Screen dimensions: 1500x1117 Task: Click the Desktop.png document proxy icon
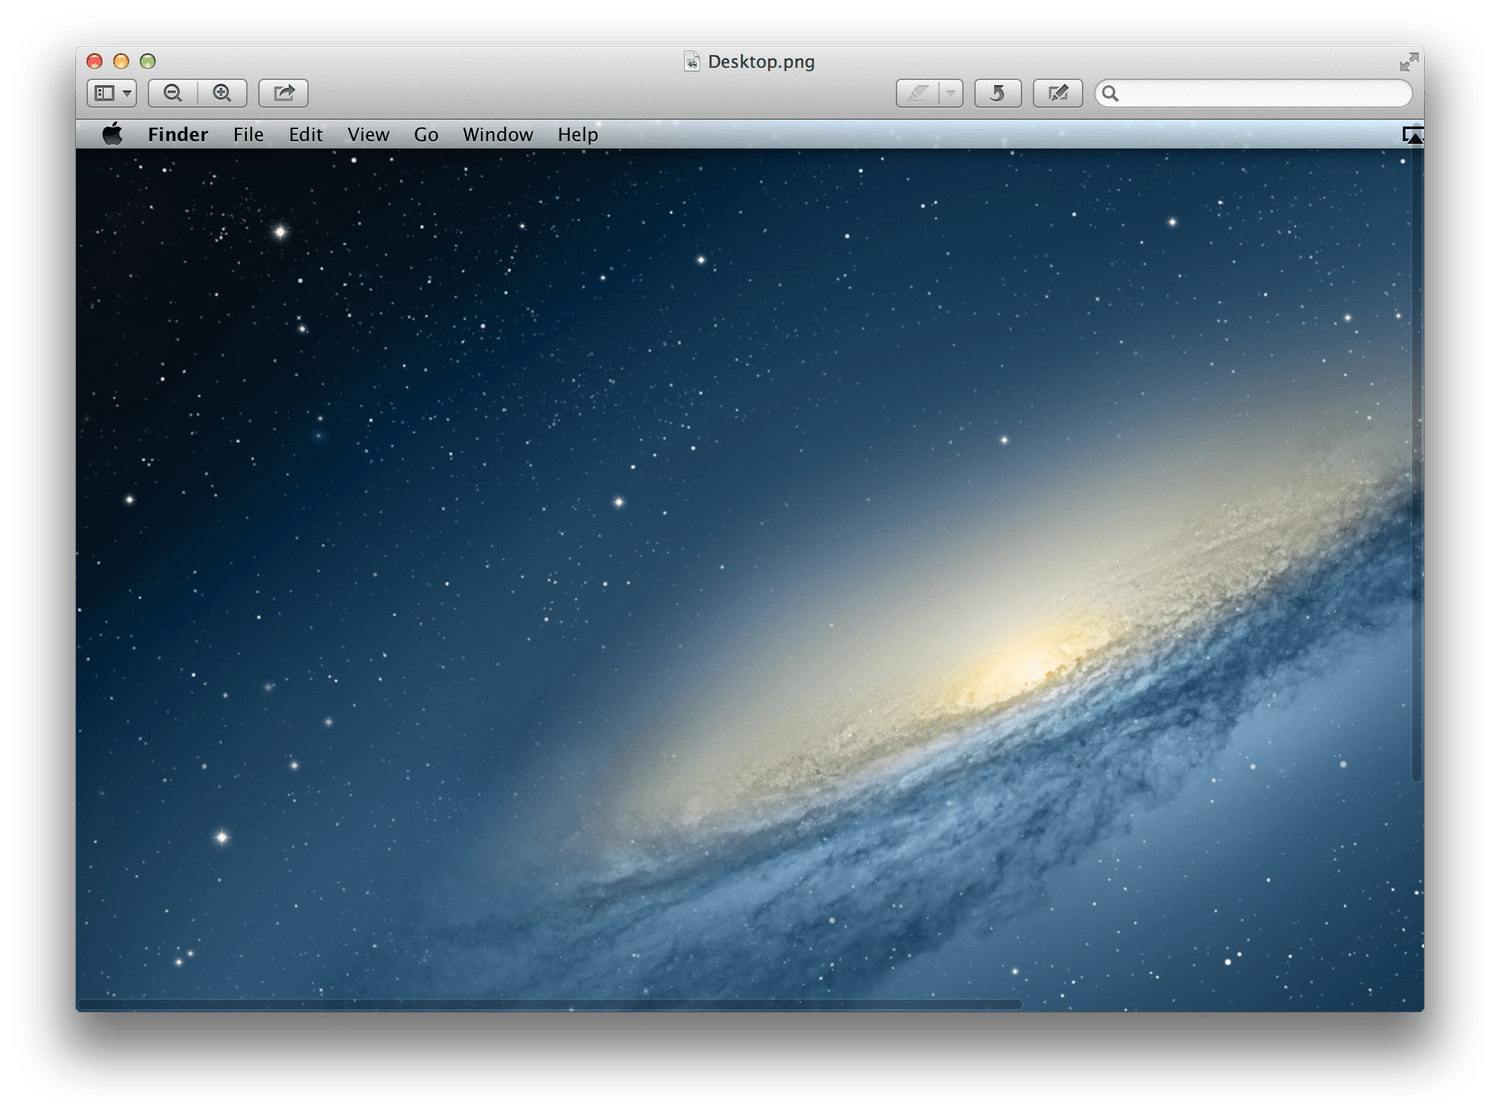[x=691, y=62]
